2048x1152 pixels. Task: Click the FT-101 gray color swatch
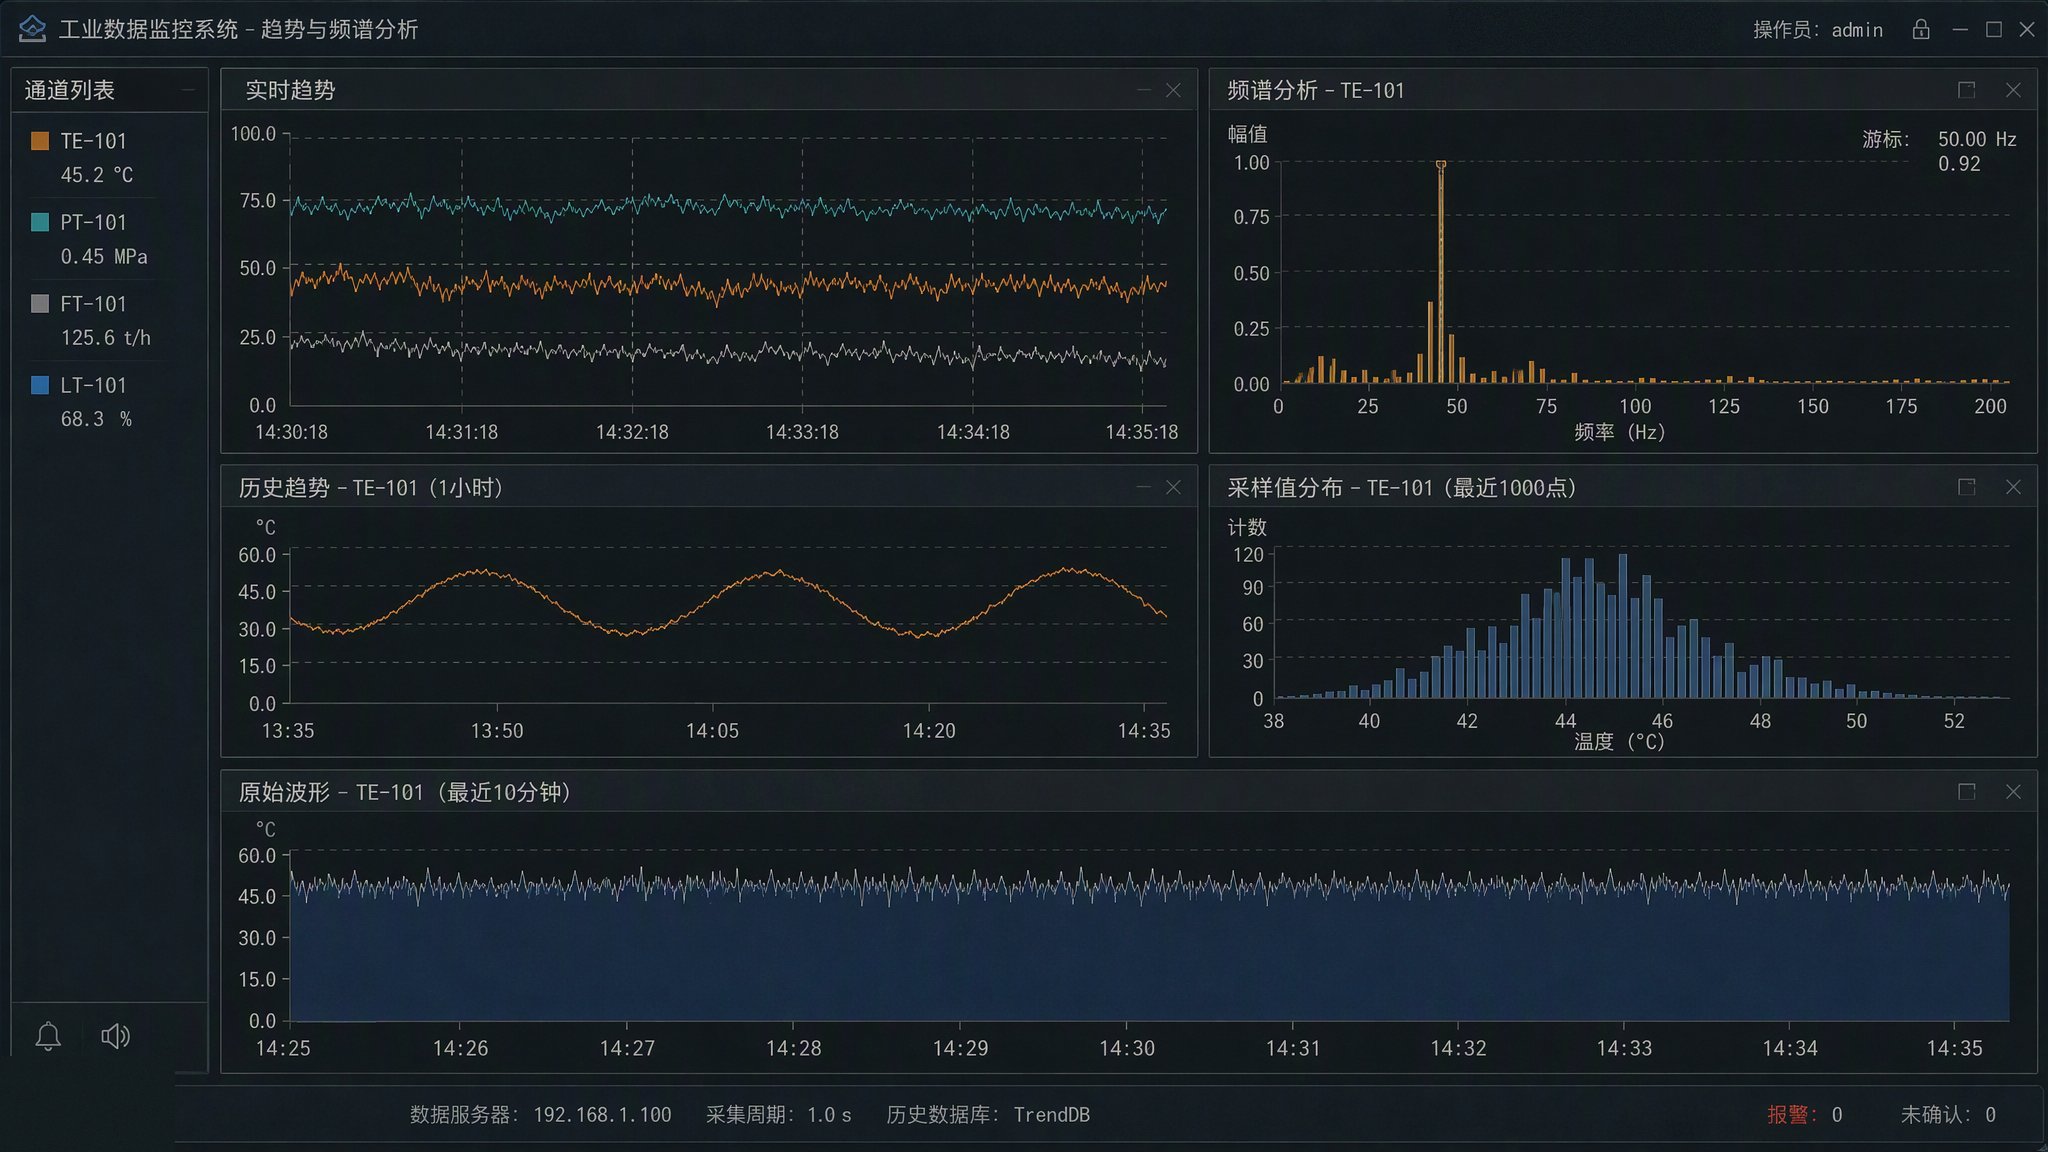pyautogui.click(x=40, y=303)
